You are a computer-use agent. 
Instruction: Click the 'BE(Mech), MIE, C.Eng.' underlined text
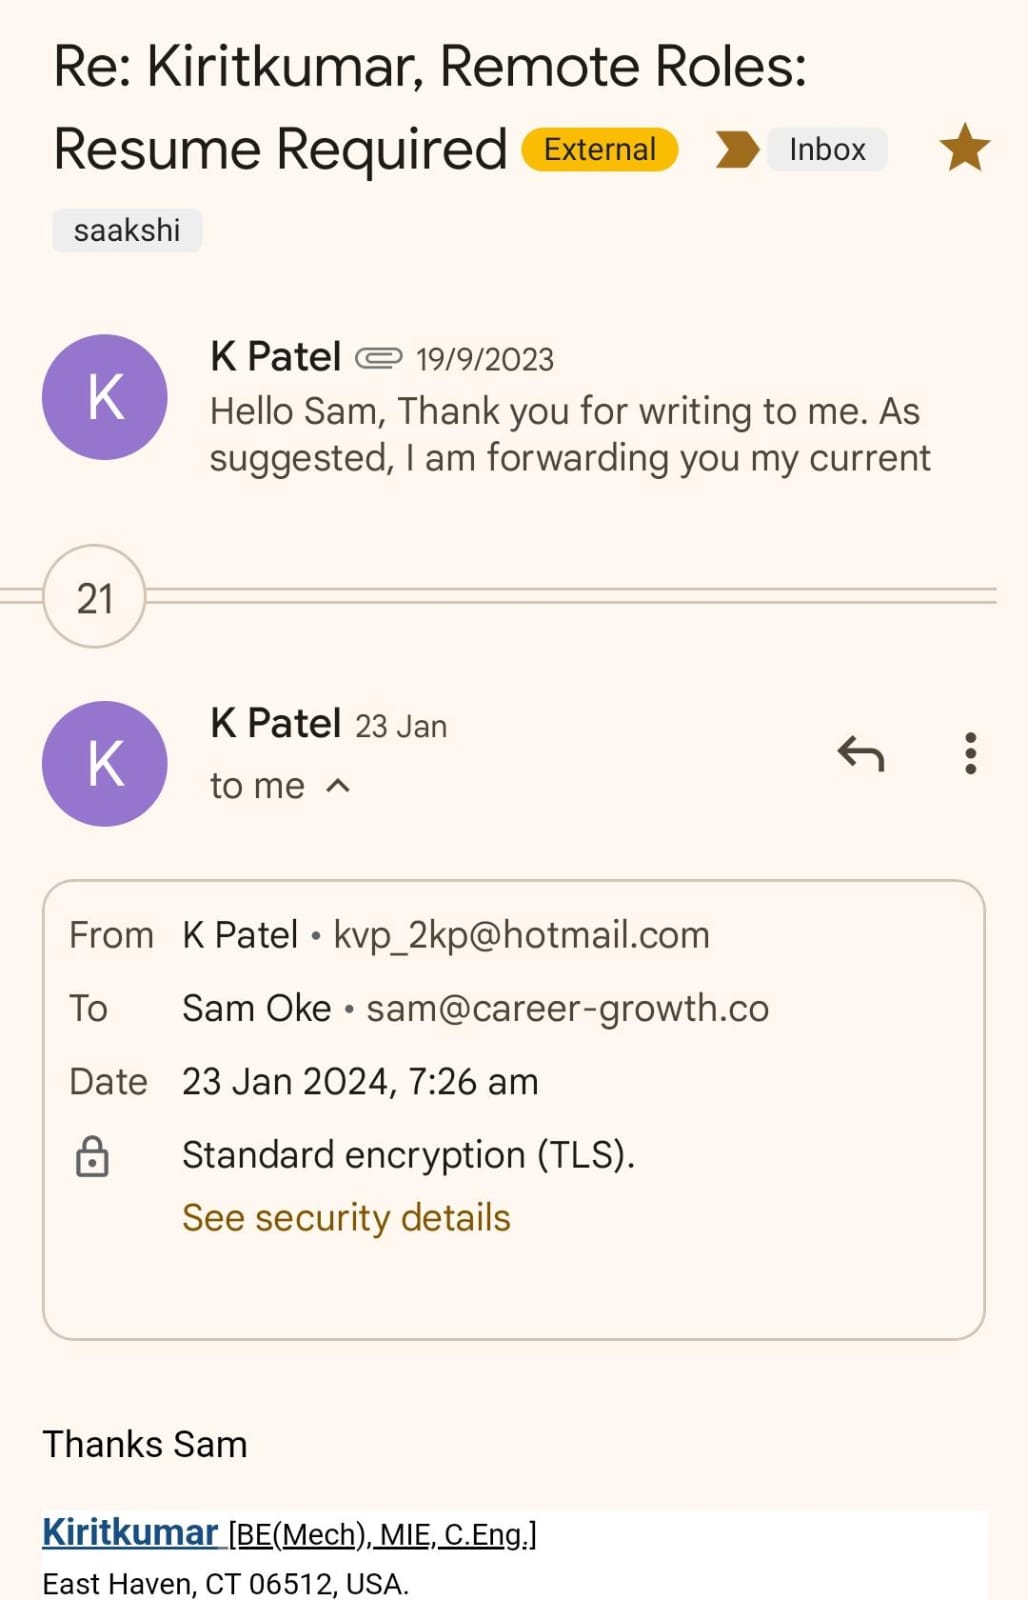[383, 1535]
